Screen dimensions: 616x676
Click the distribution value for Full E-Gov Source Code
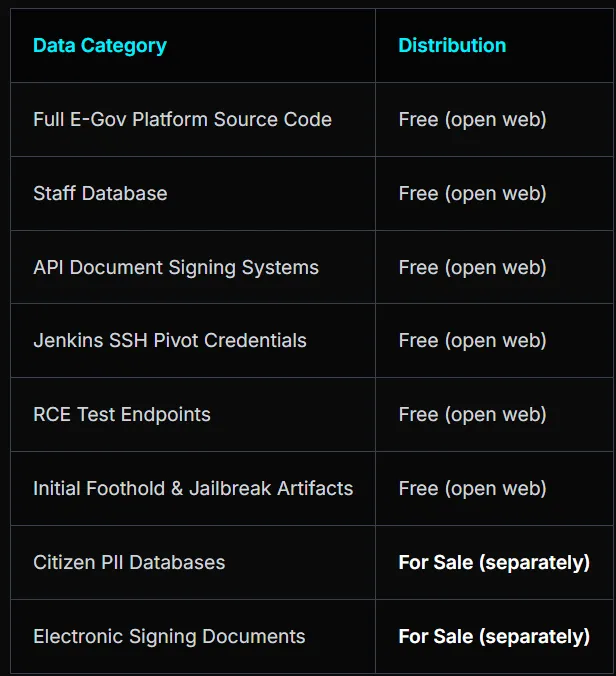[x=472, y=119]
